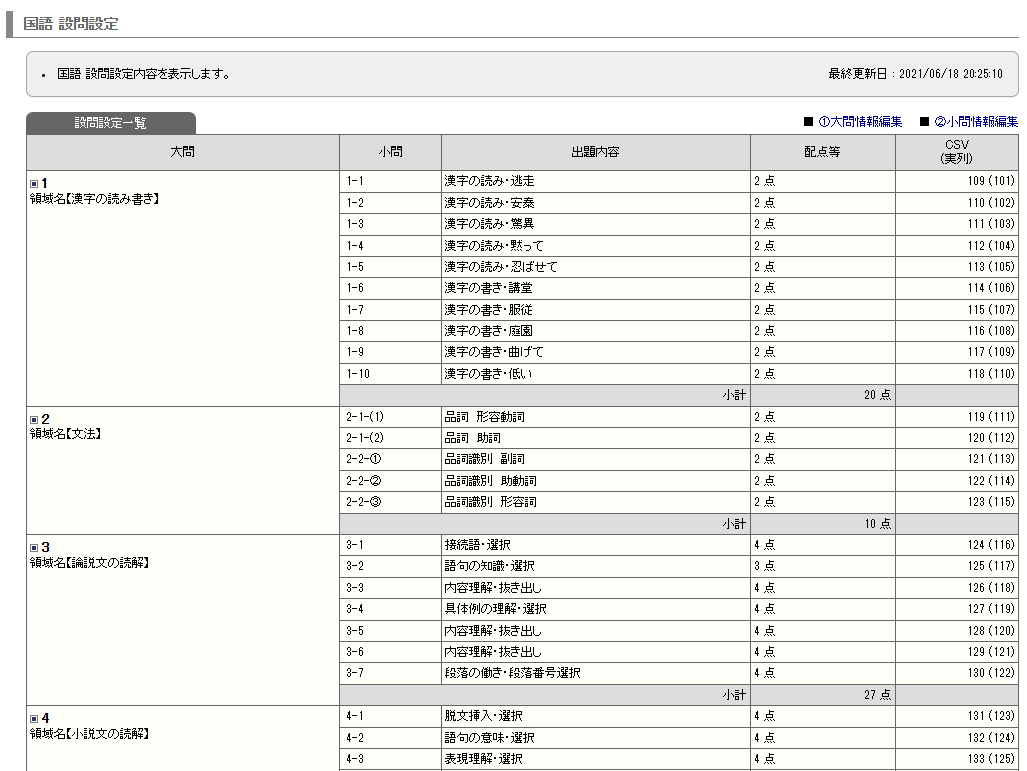
Task: Select 脱文挿入・選択 cell
Action: (595, 716)
